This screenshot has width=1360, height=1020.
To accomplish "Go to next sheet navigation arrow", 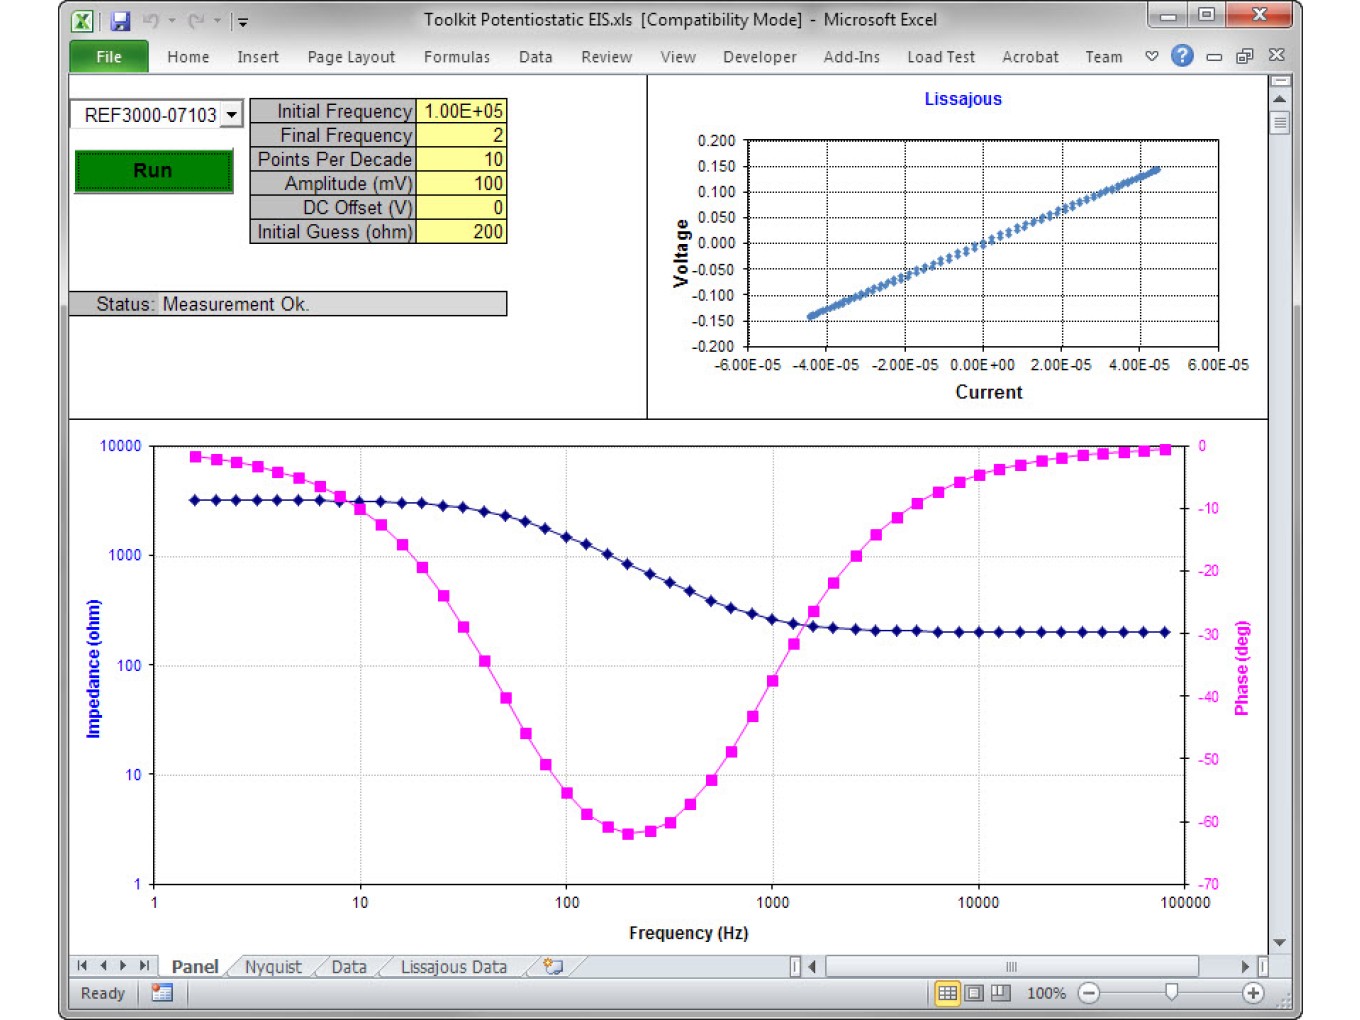I will tap(123, 966).
